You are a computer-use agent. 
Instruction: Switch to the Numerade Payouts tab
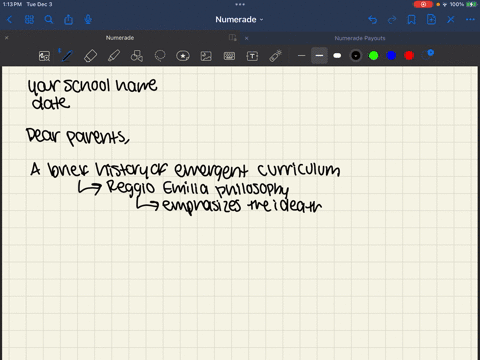click(x=360, y=38)
